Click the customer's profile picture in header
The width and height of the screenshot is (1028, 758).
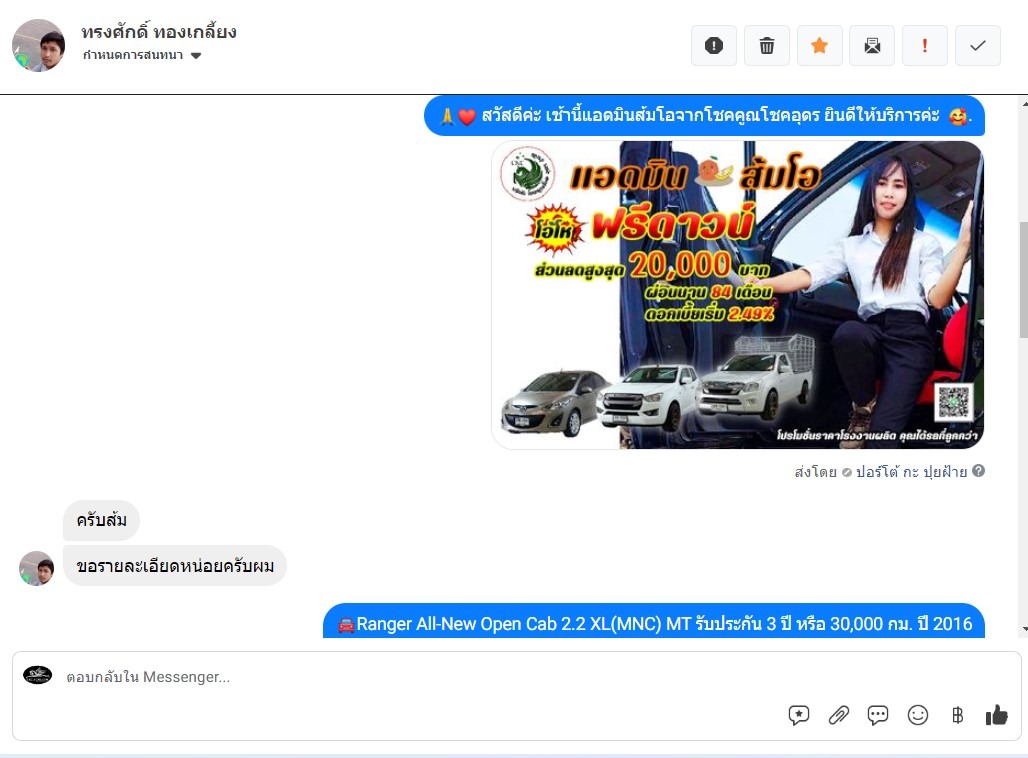pos(39,45)
